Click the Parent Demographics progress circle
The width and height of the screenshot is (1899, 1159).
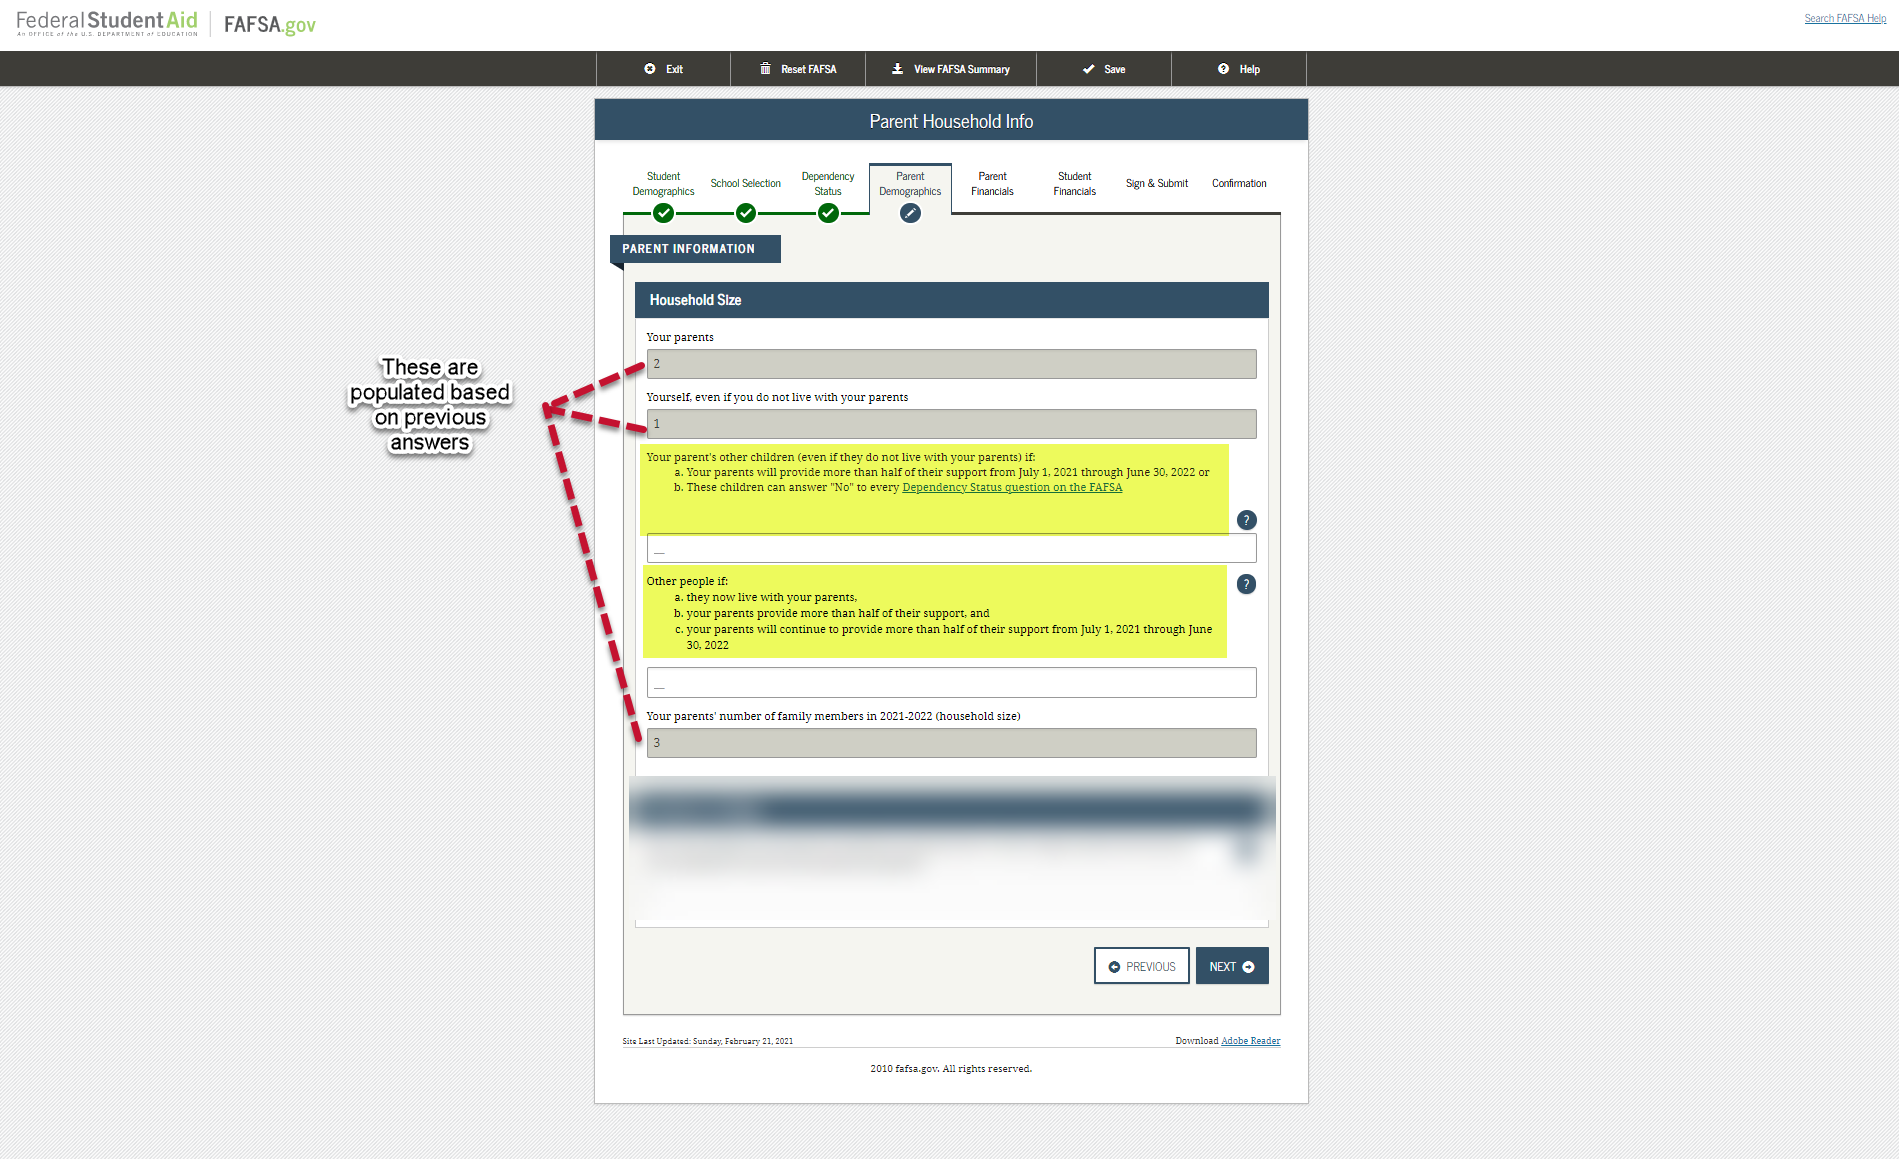pos(910,212)
